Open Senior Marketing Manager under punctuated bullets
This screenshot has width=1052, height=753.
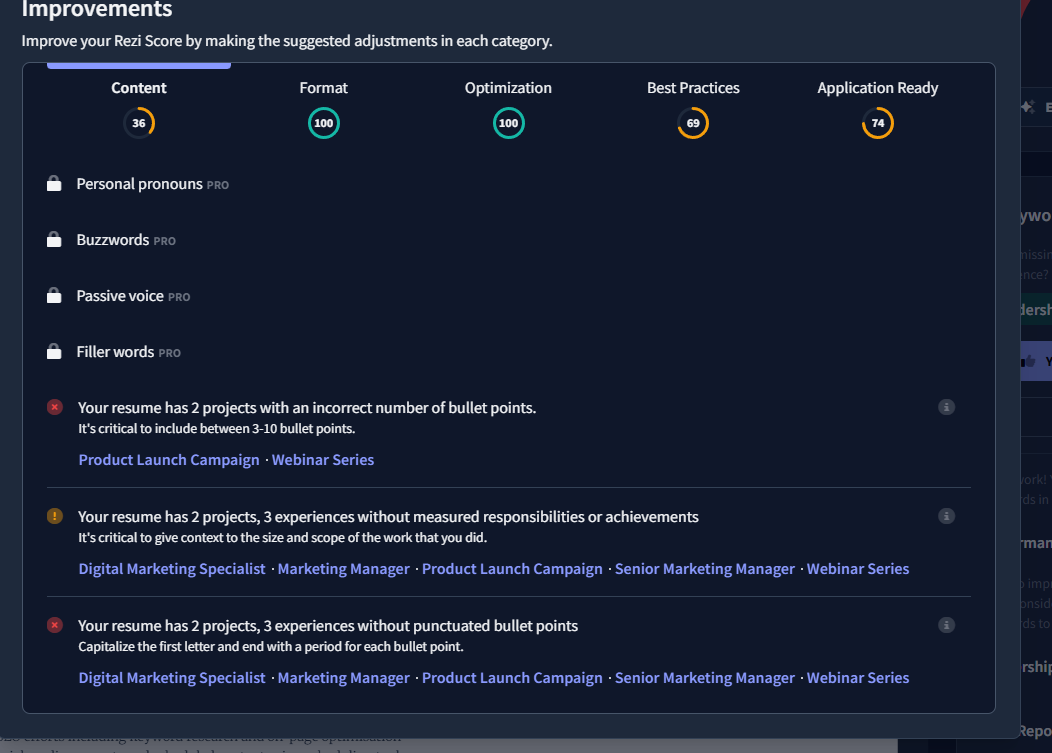point(704,678)
